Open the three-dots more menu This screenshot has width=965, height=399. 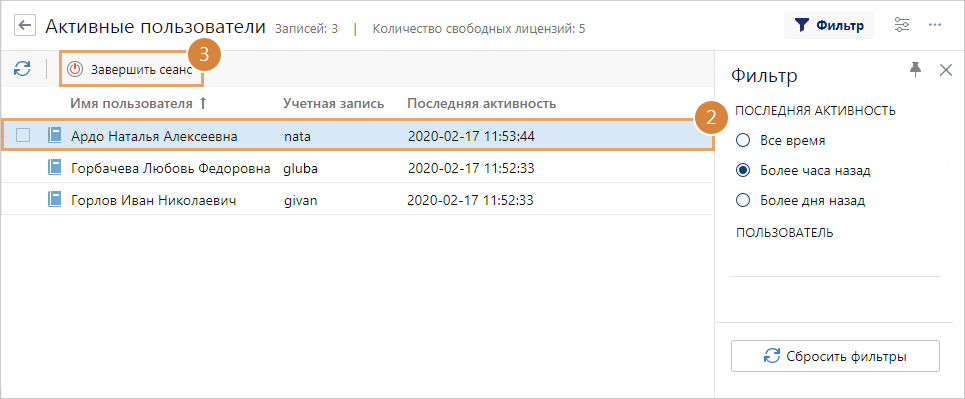[x=935, y=25]
